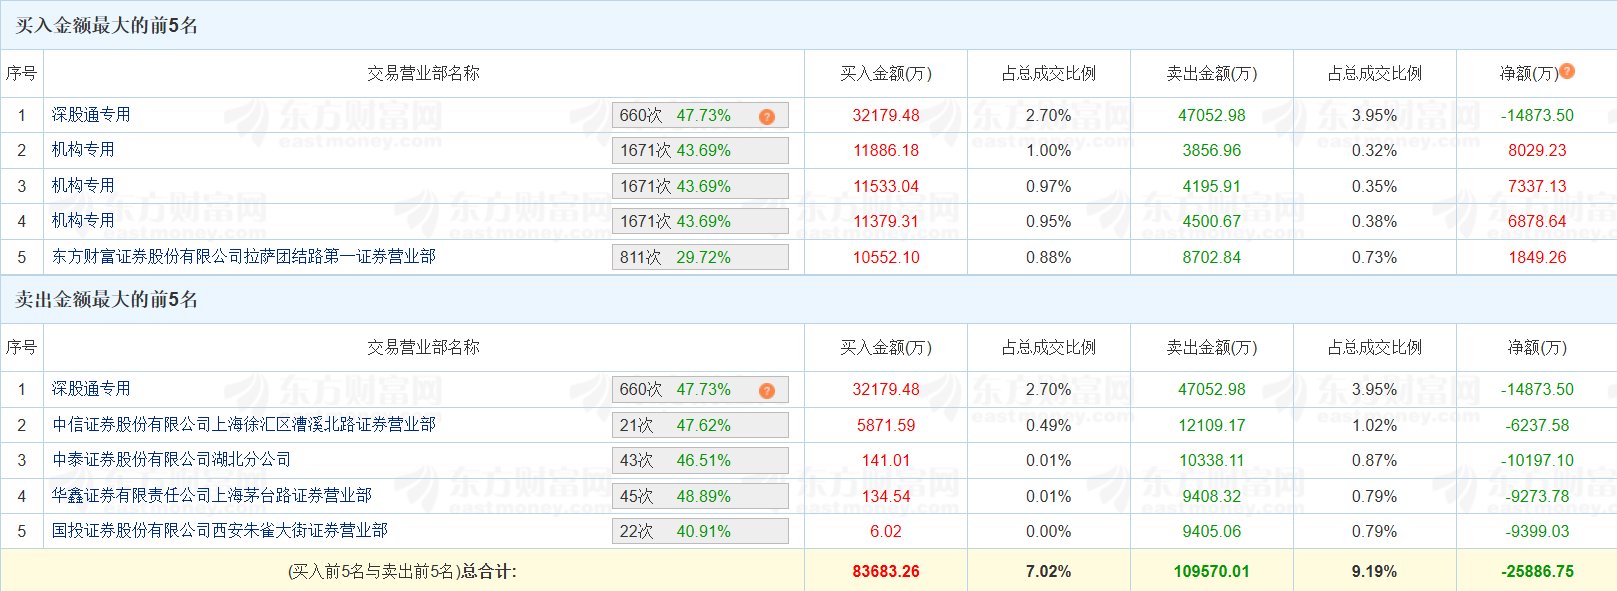Click the 45次 48.89% success rate bar
Viewport: 1617px width, 591px height.
click(x=700, y=496)
